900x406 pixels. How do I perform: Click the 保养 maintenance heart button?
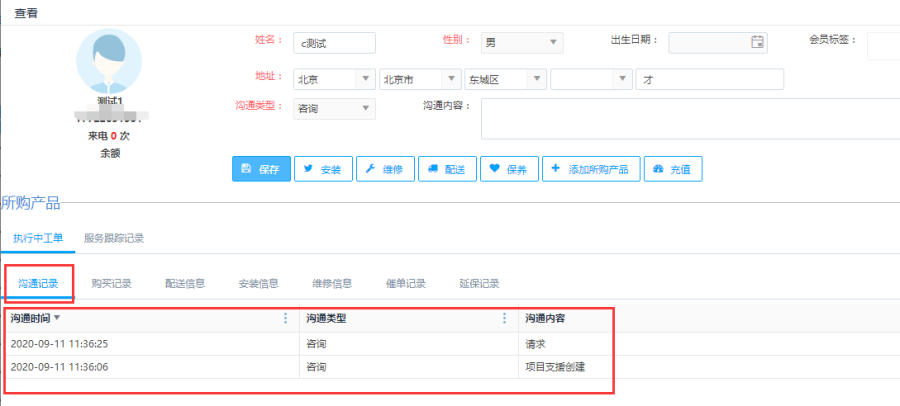(x=509, y=169)
